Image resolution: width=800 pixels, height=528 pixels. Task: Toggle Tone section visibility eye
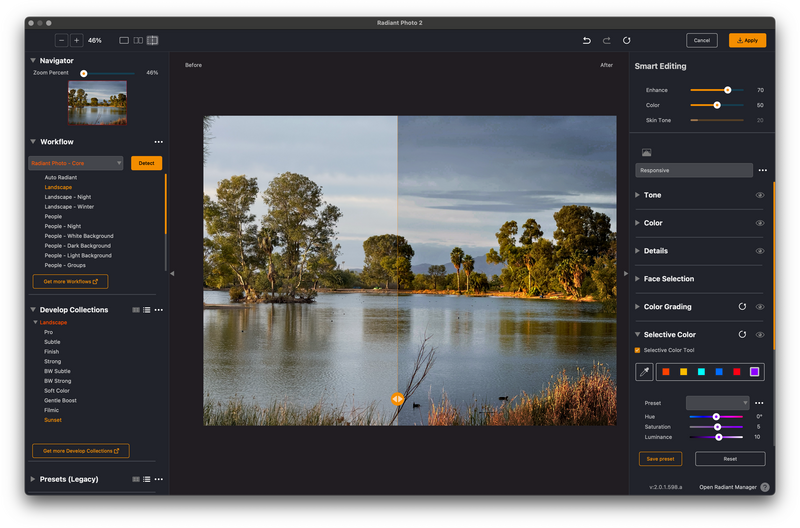760,195
